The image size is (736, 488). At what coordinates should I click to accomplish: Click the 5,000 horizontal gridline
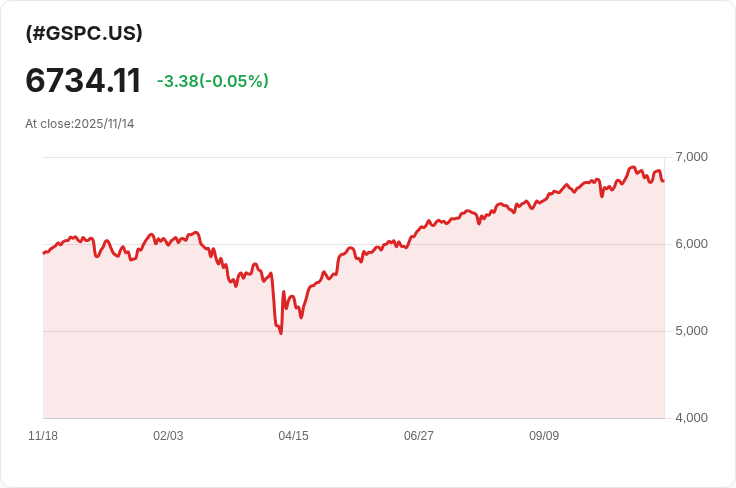point(150,331)
